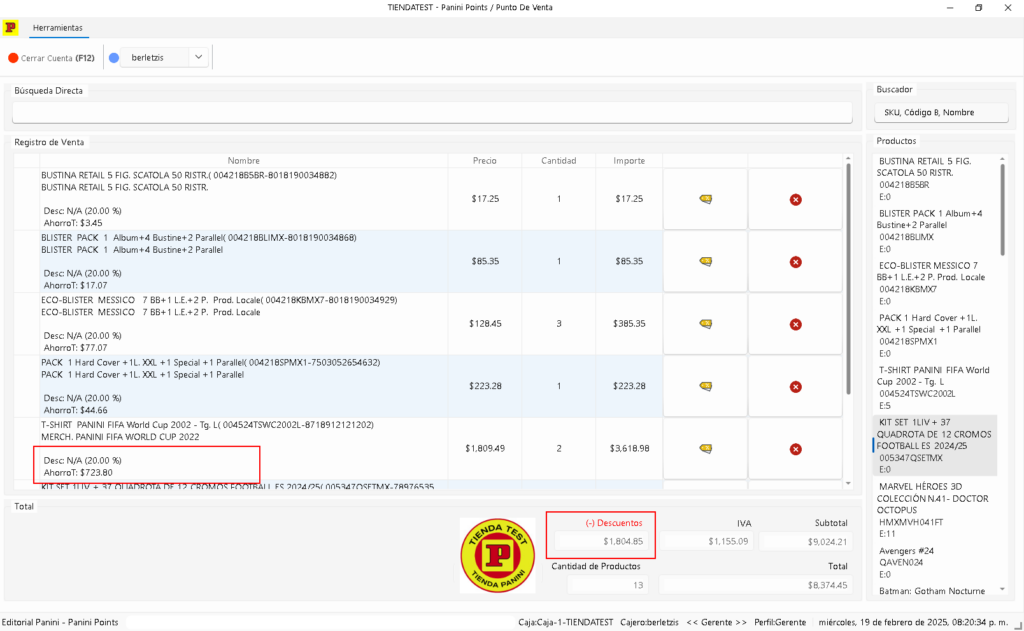1024x631 pixels.
Task: Apply discount tag to BUSTINA RETAIL row
Action: (x=705, y=199)
